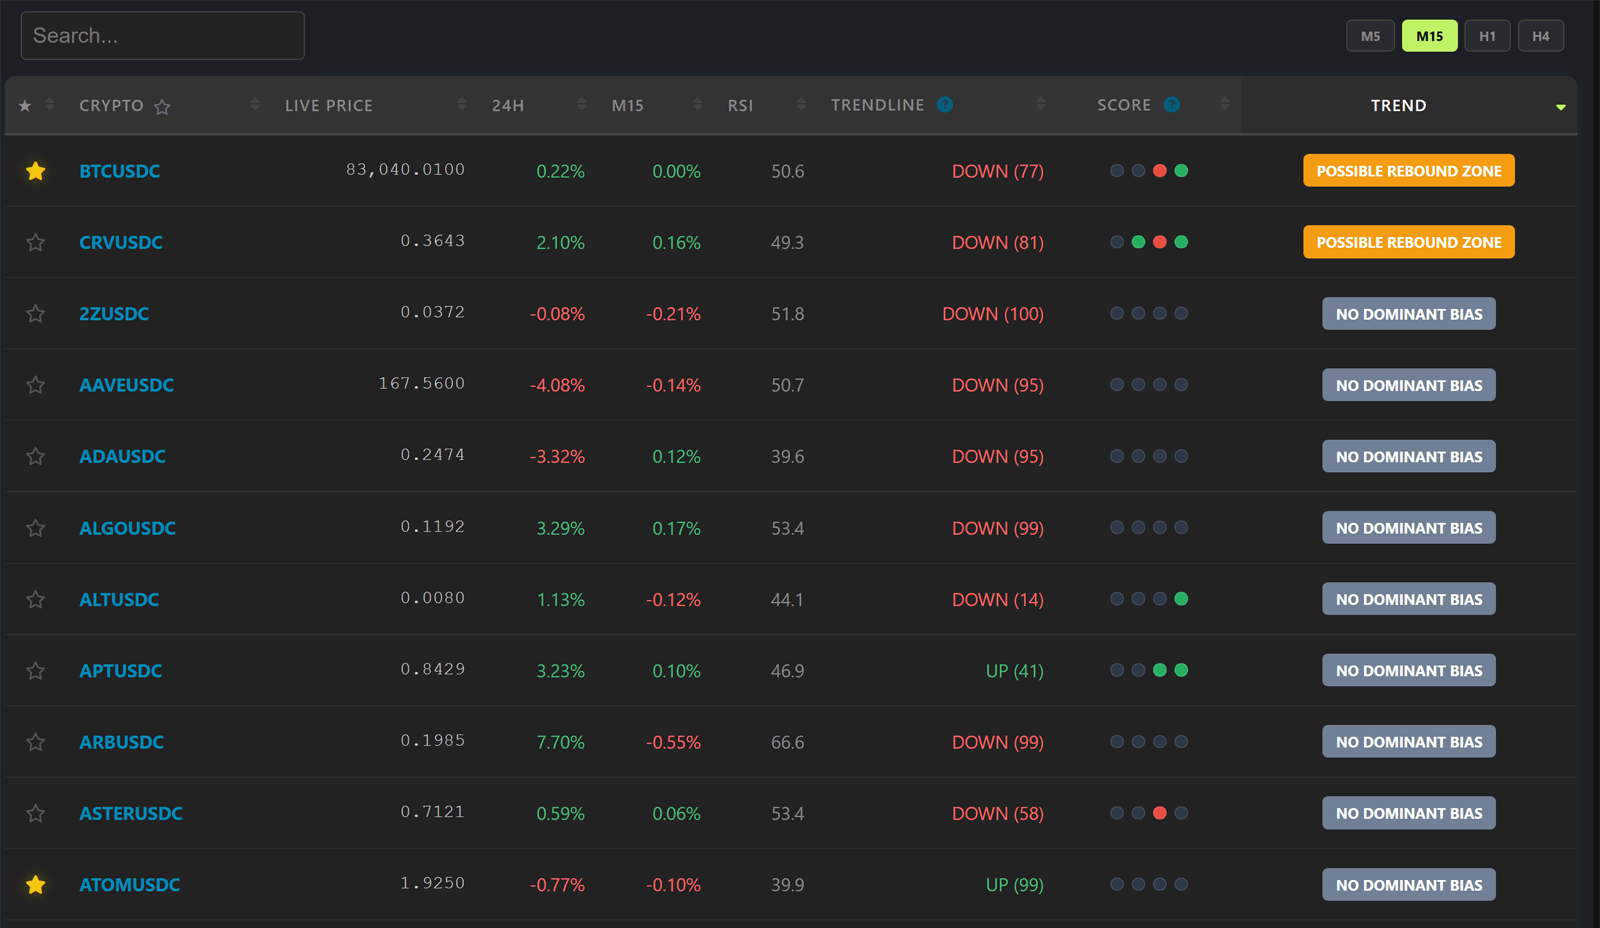1600x928 pixels.
Task: Star the 2ZUSDC row
Action: [36, 313]
